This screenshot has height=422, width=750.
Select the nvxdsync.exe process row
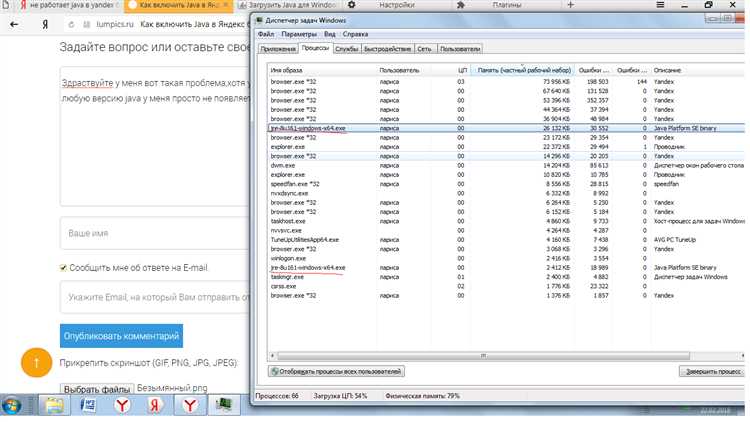[x=506, y=193]
